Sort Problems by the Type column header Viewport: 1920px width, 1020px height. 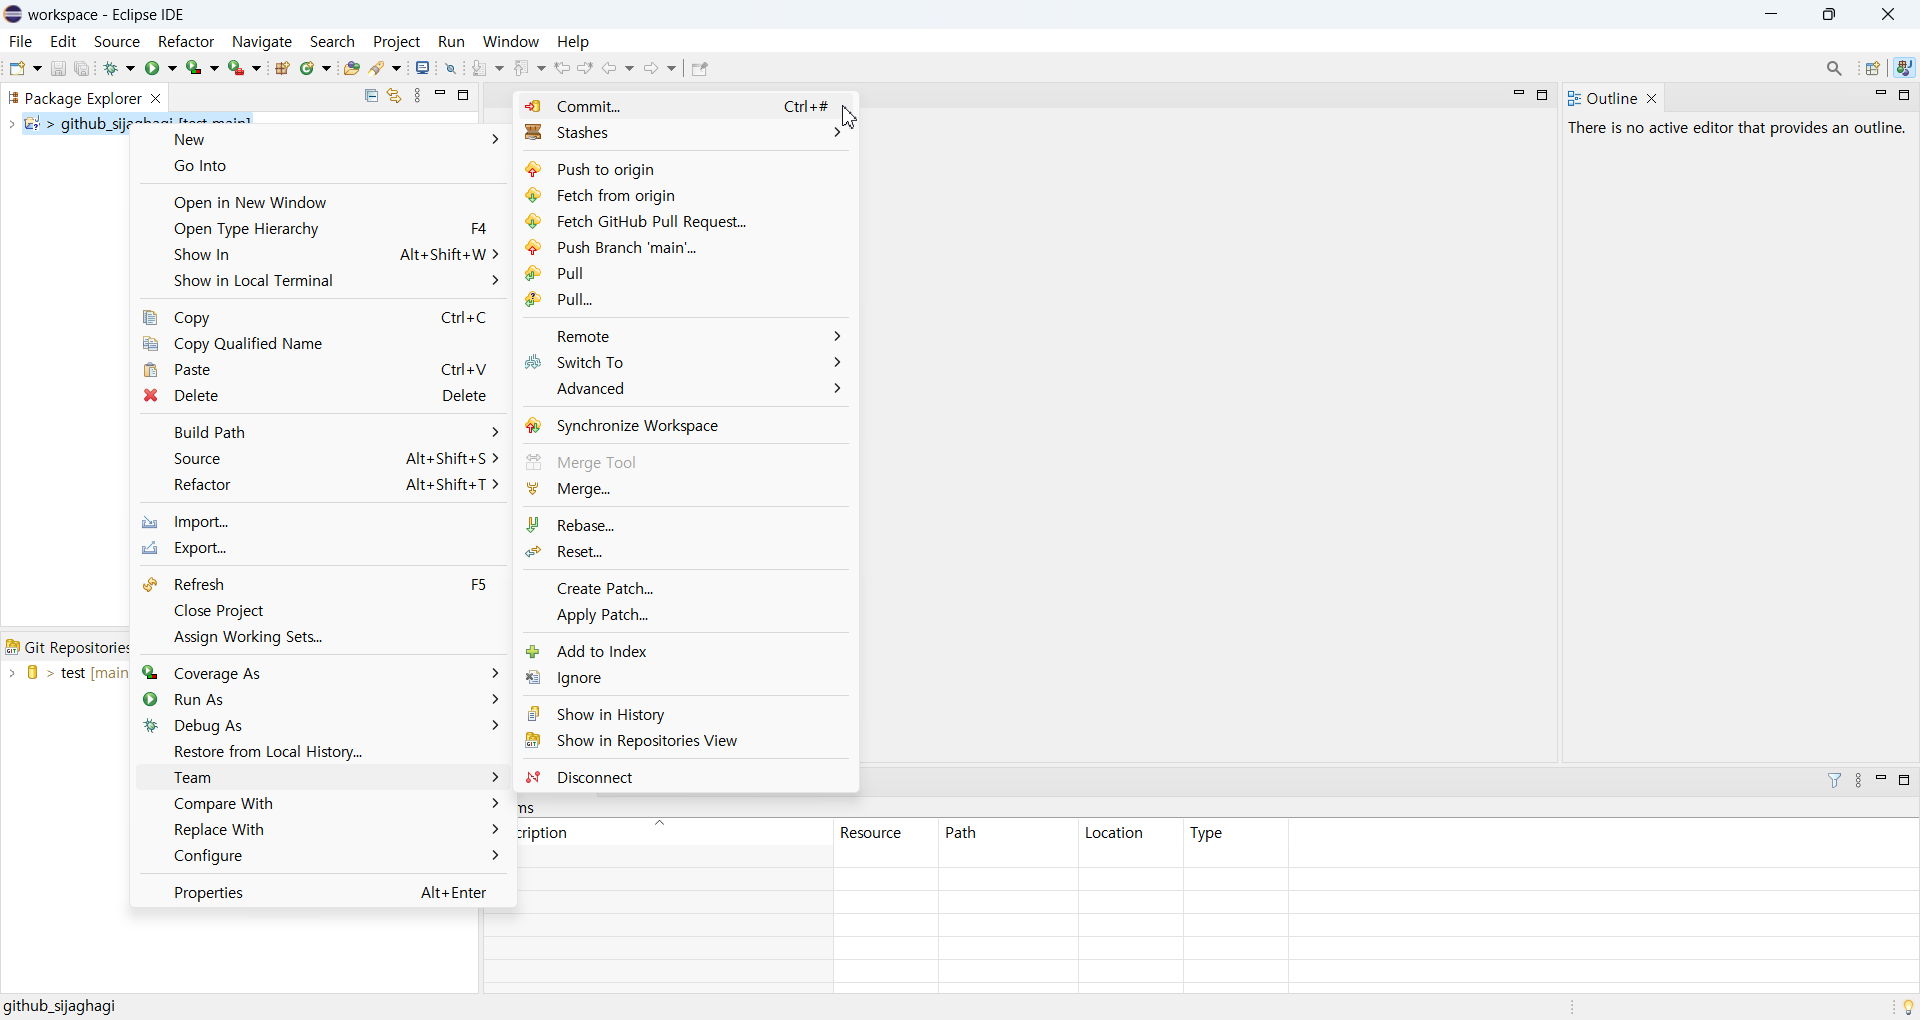click(1237, 833)
